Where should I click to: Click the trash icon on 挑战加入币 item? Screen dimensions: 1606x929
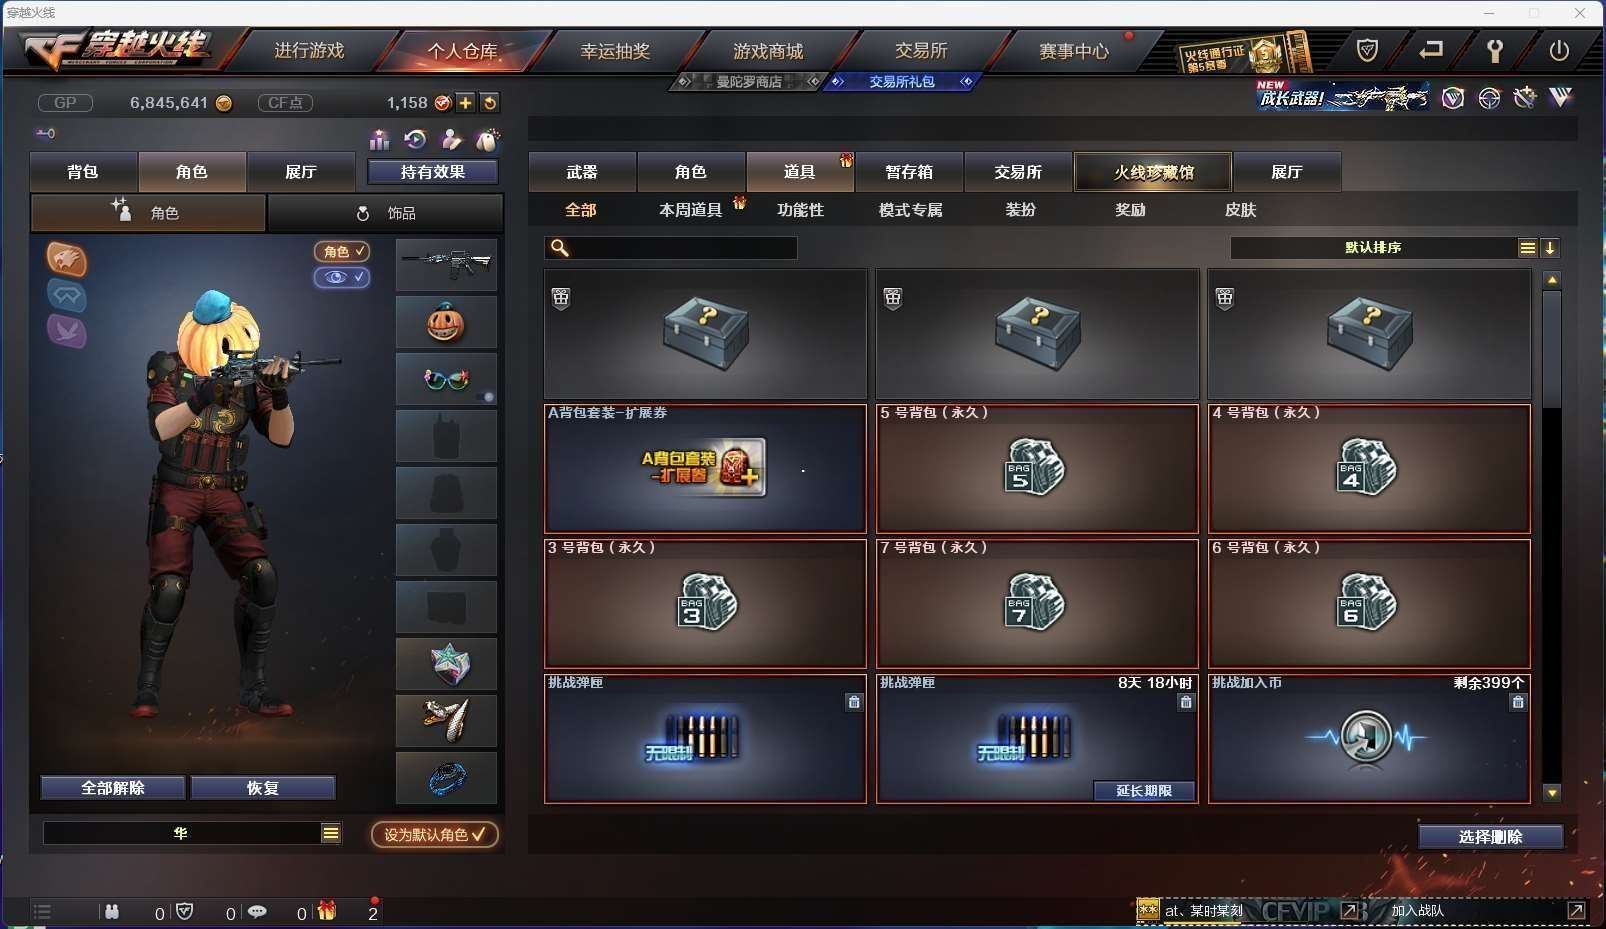[1518, 702]
